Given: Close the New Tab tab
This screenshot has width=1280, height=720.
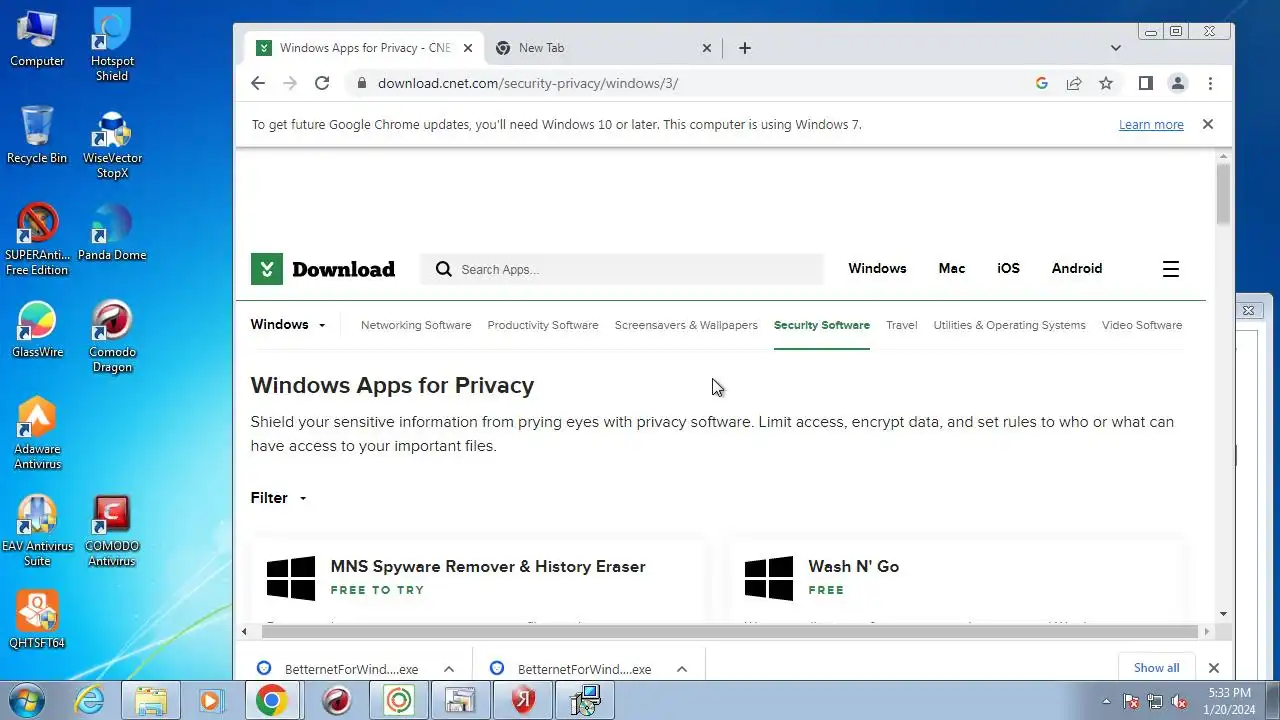Looking at the screenshot, I should click(706, 48).
